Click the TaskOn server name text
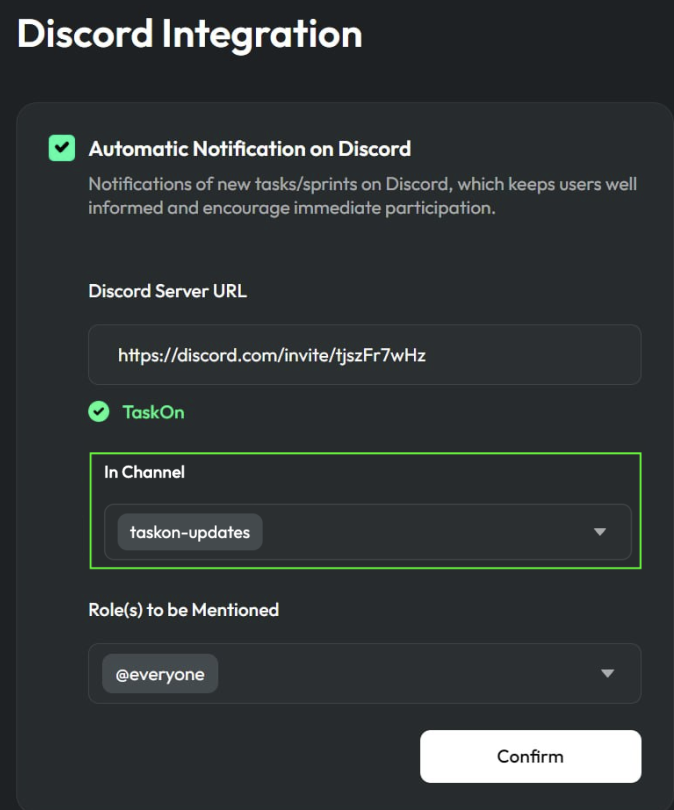Image resolution: width=674 pixels, height=810 pixels. click(153, 412)
